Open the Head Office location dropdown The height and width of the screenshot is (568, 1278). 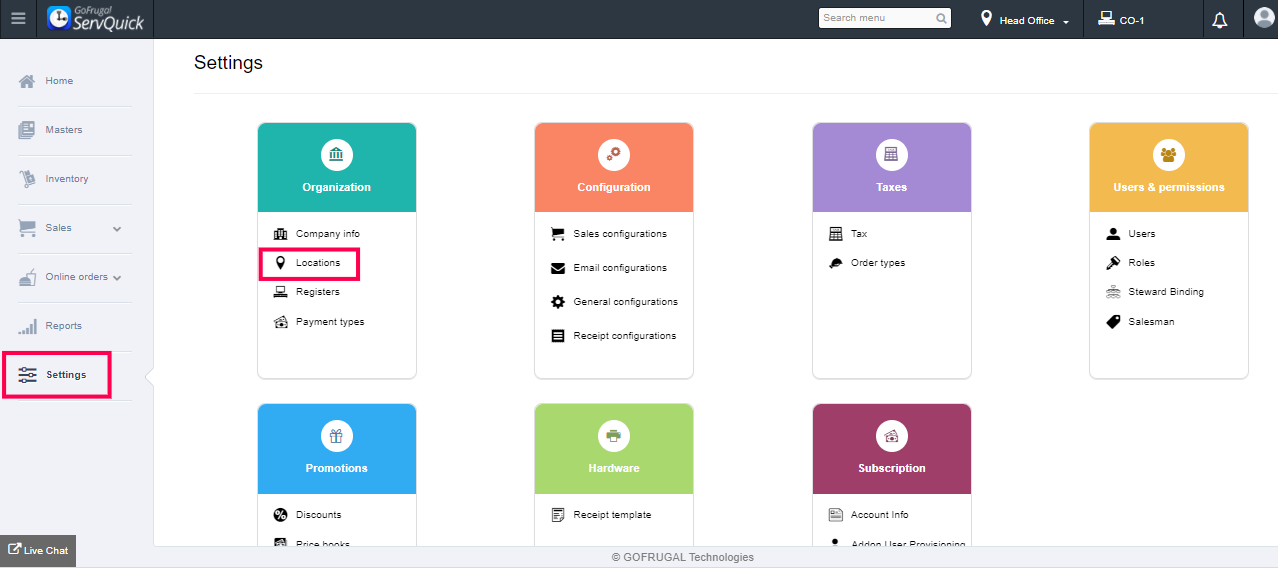[x=1025, y=20]
